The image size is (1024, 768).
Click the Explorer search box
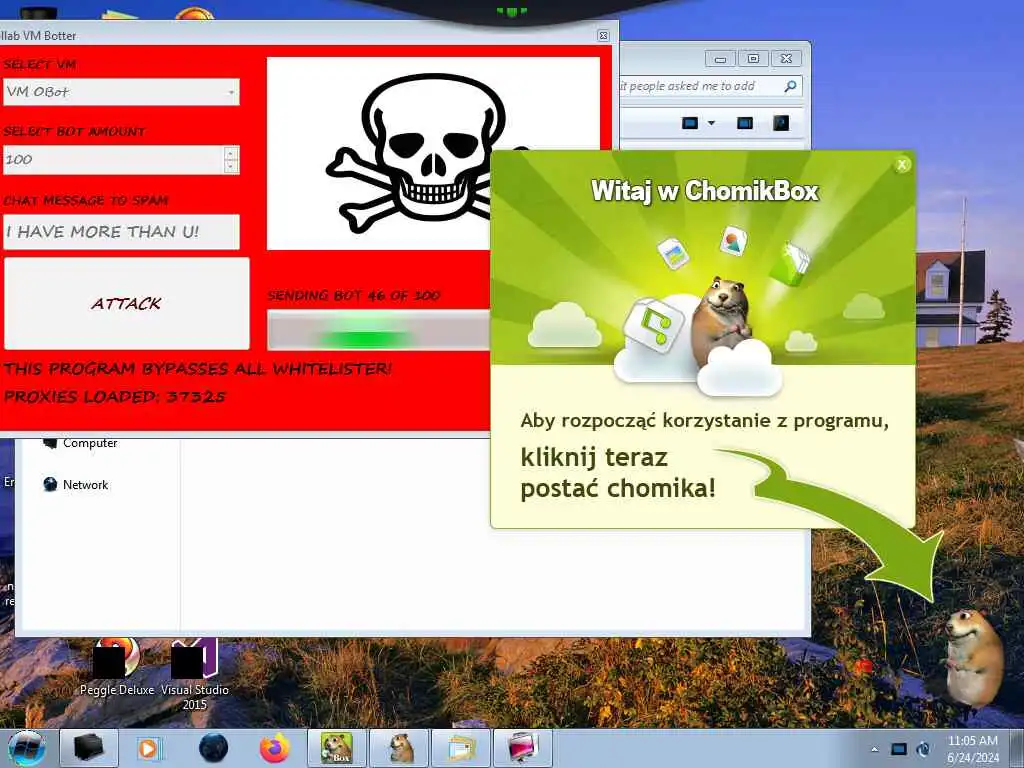[711, 86]
